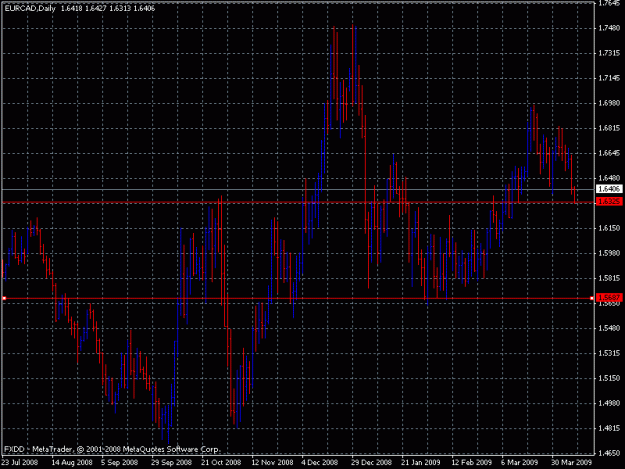Image resolution: width=625 pixels, height=469 pixels.
Task: Click the 29 Sep 2008 date label
Action: click(171, 463)
